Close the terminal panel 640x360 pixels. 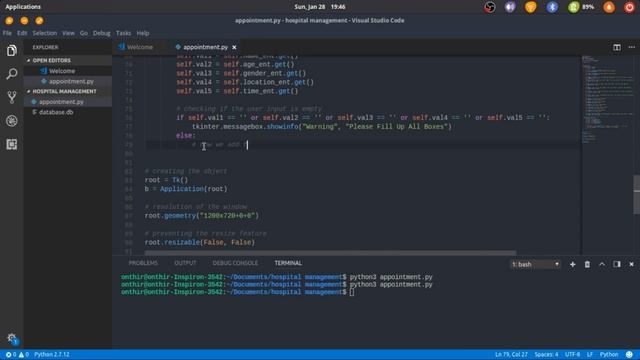click(631, 264)
